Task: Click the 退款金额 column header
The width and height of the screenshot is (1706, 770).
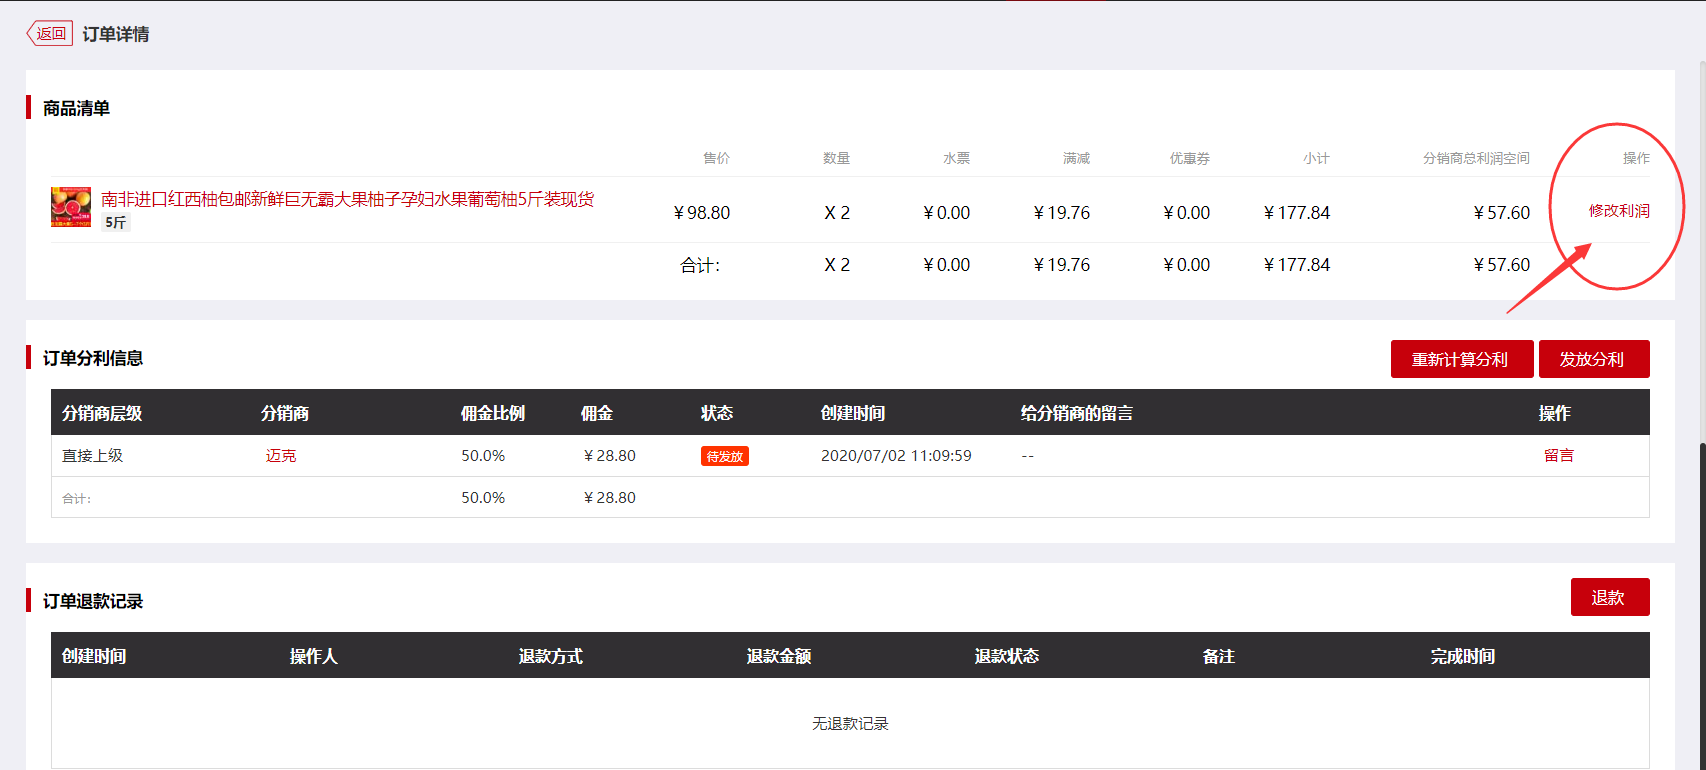Action: 778,656
